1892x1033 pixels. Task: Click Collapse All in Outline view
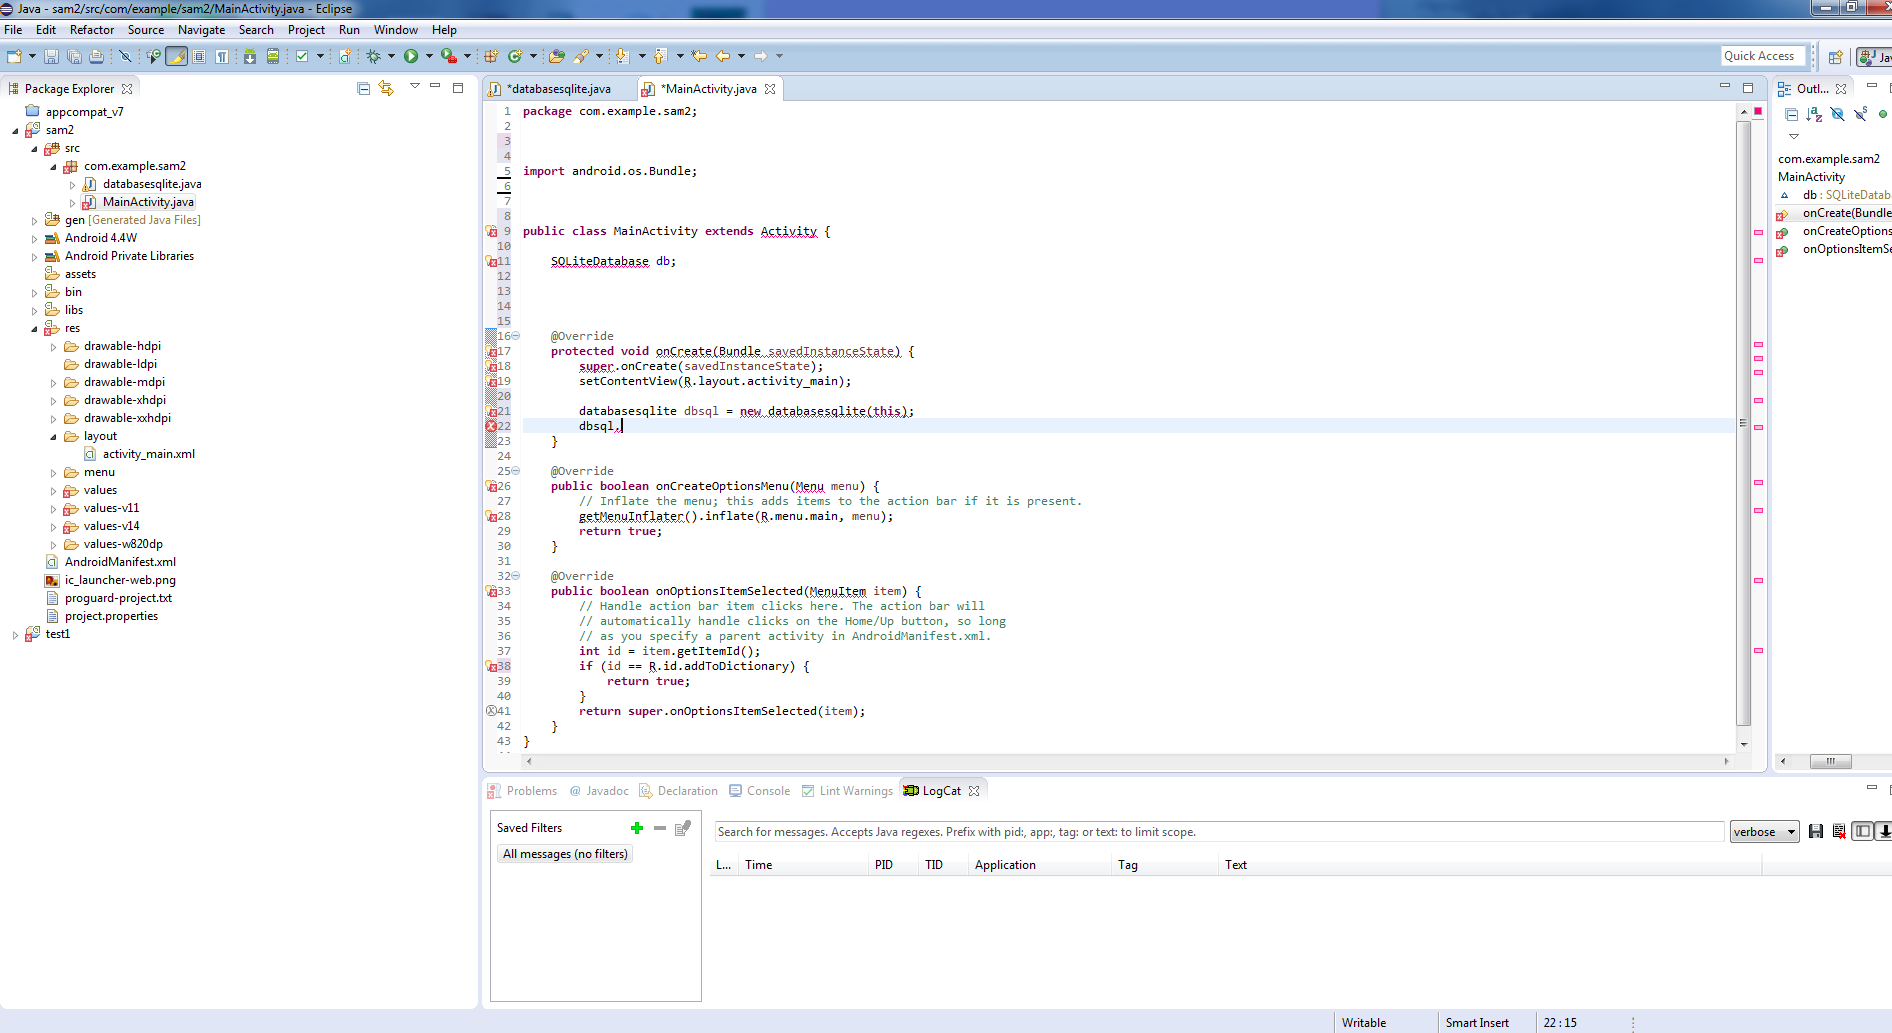tap(1792, 115)
